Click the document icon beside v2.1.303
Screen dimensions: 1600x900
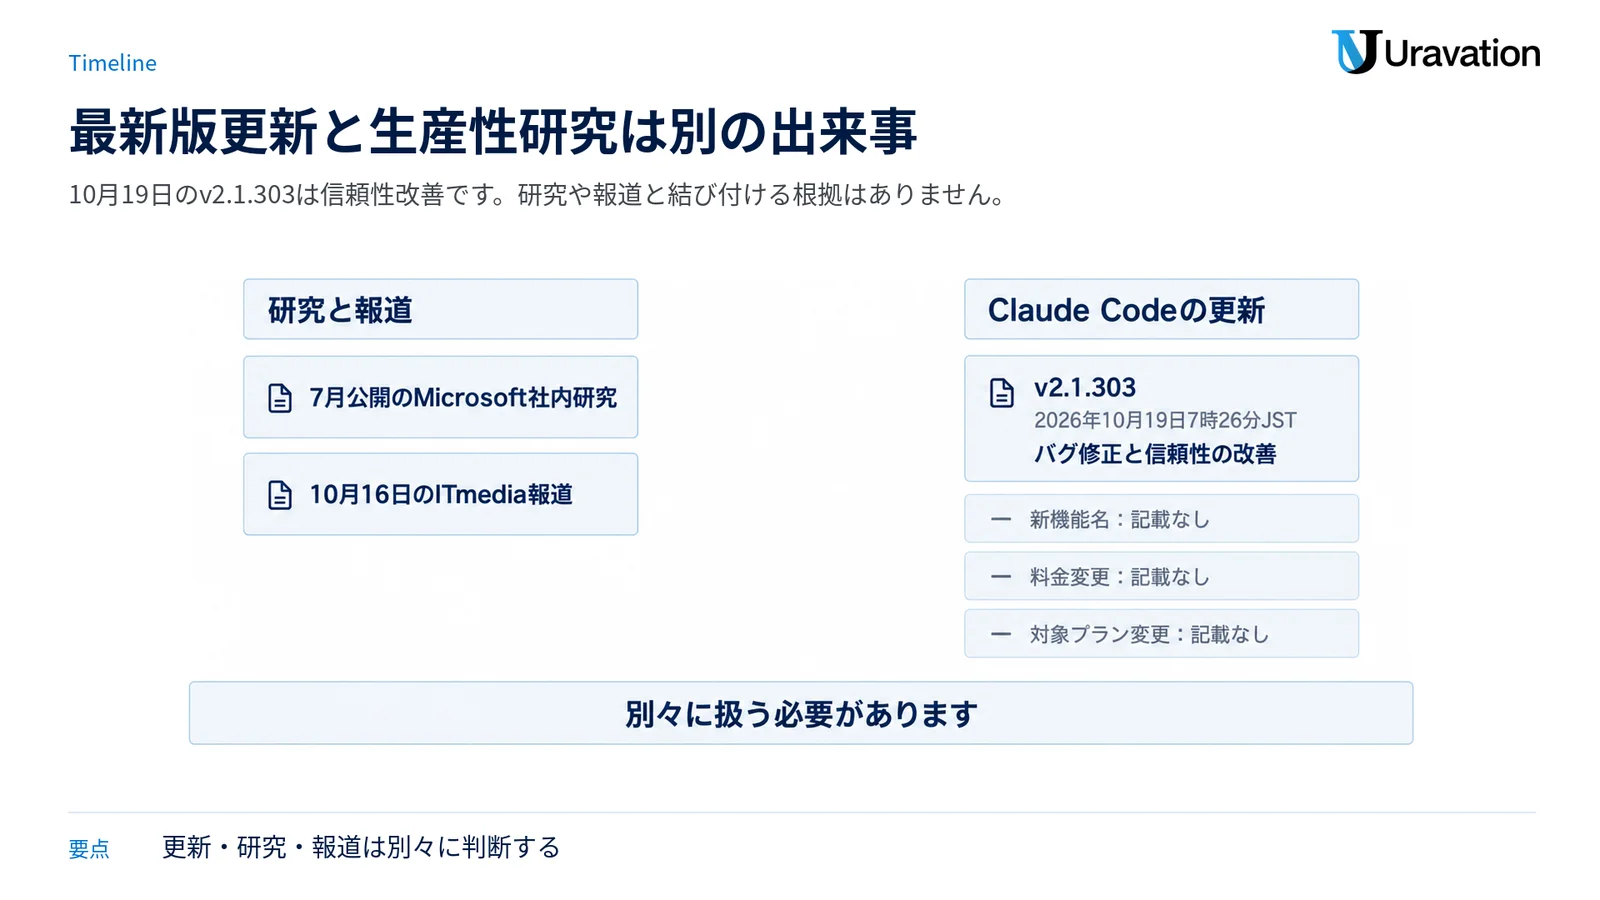pos(1001,393)
